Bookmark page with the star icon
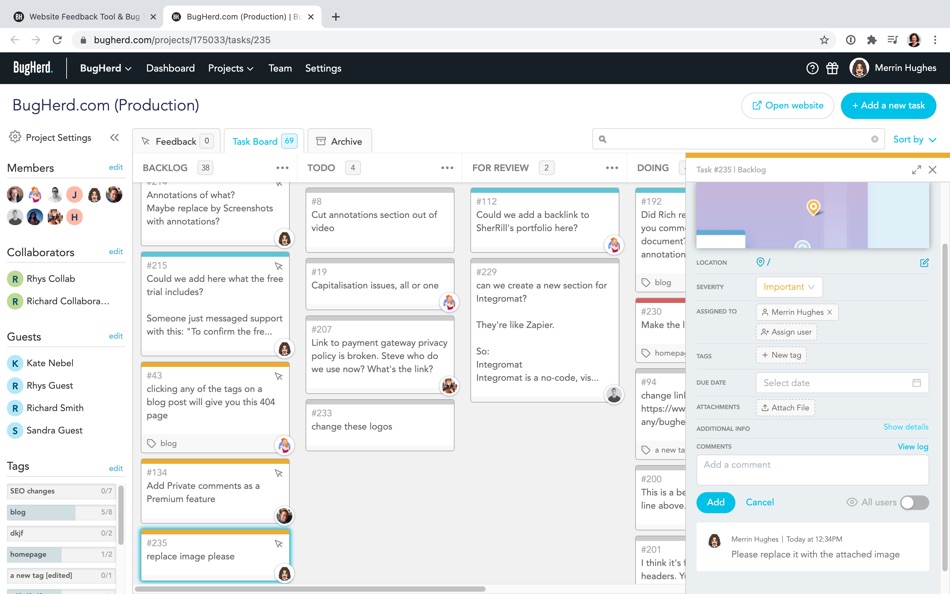950x594 pixels. 824,40
